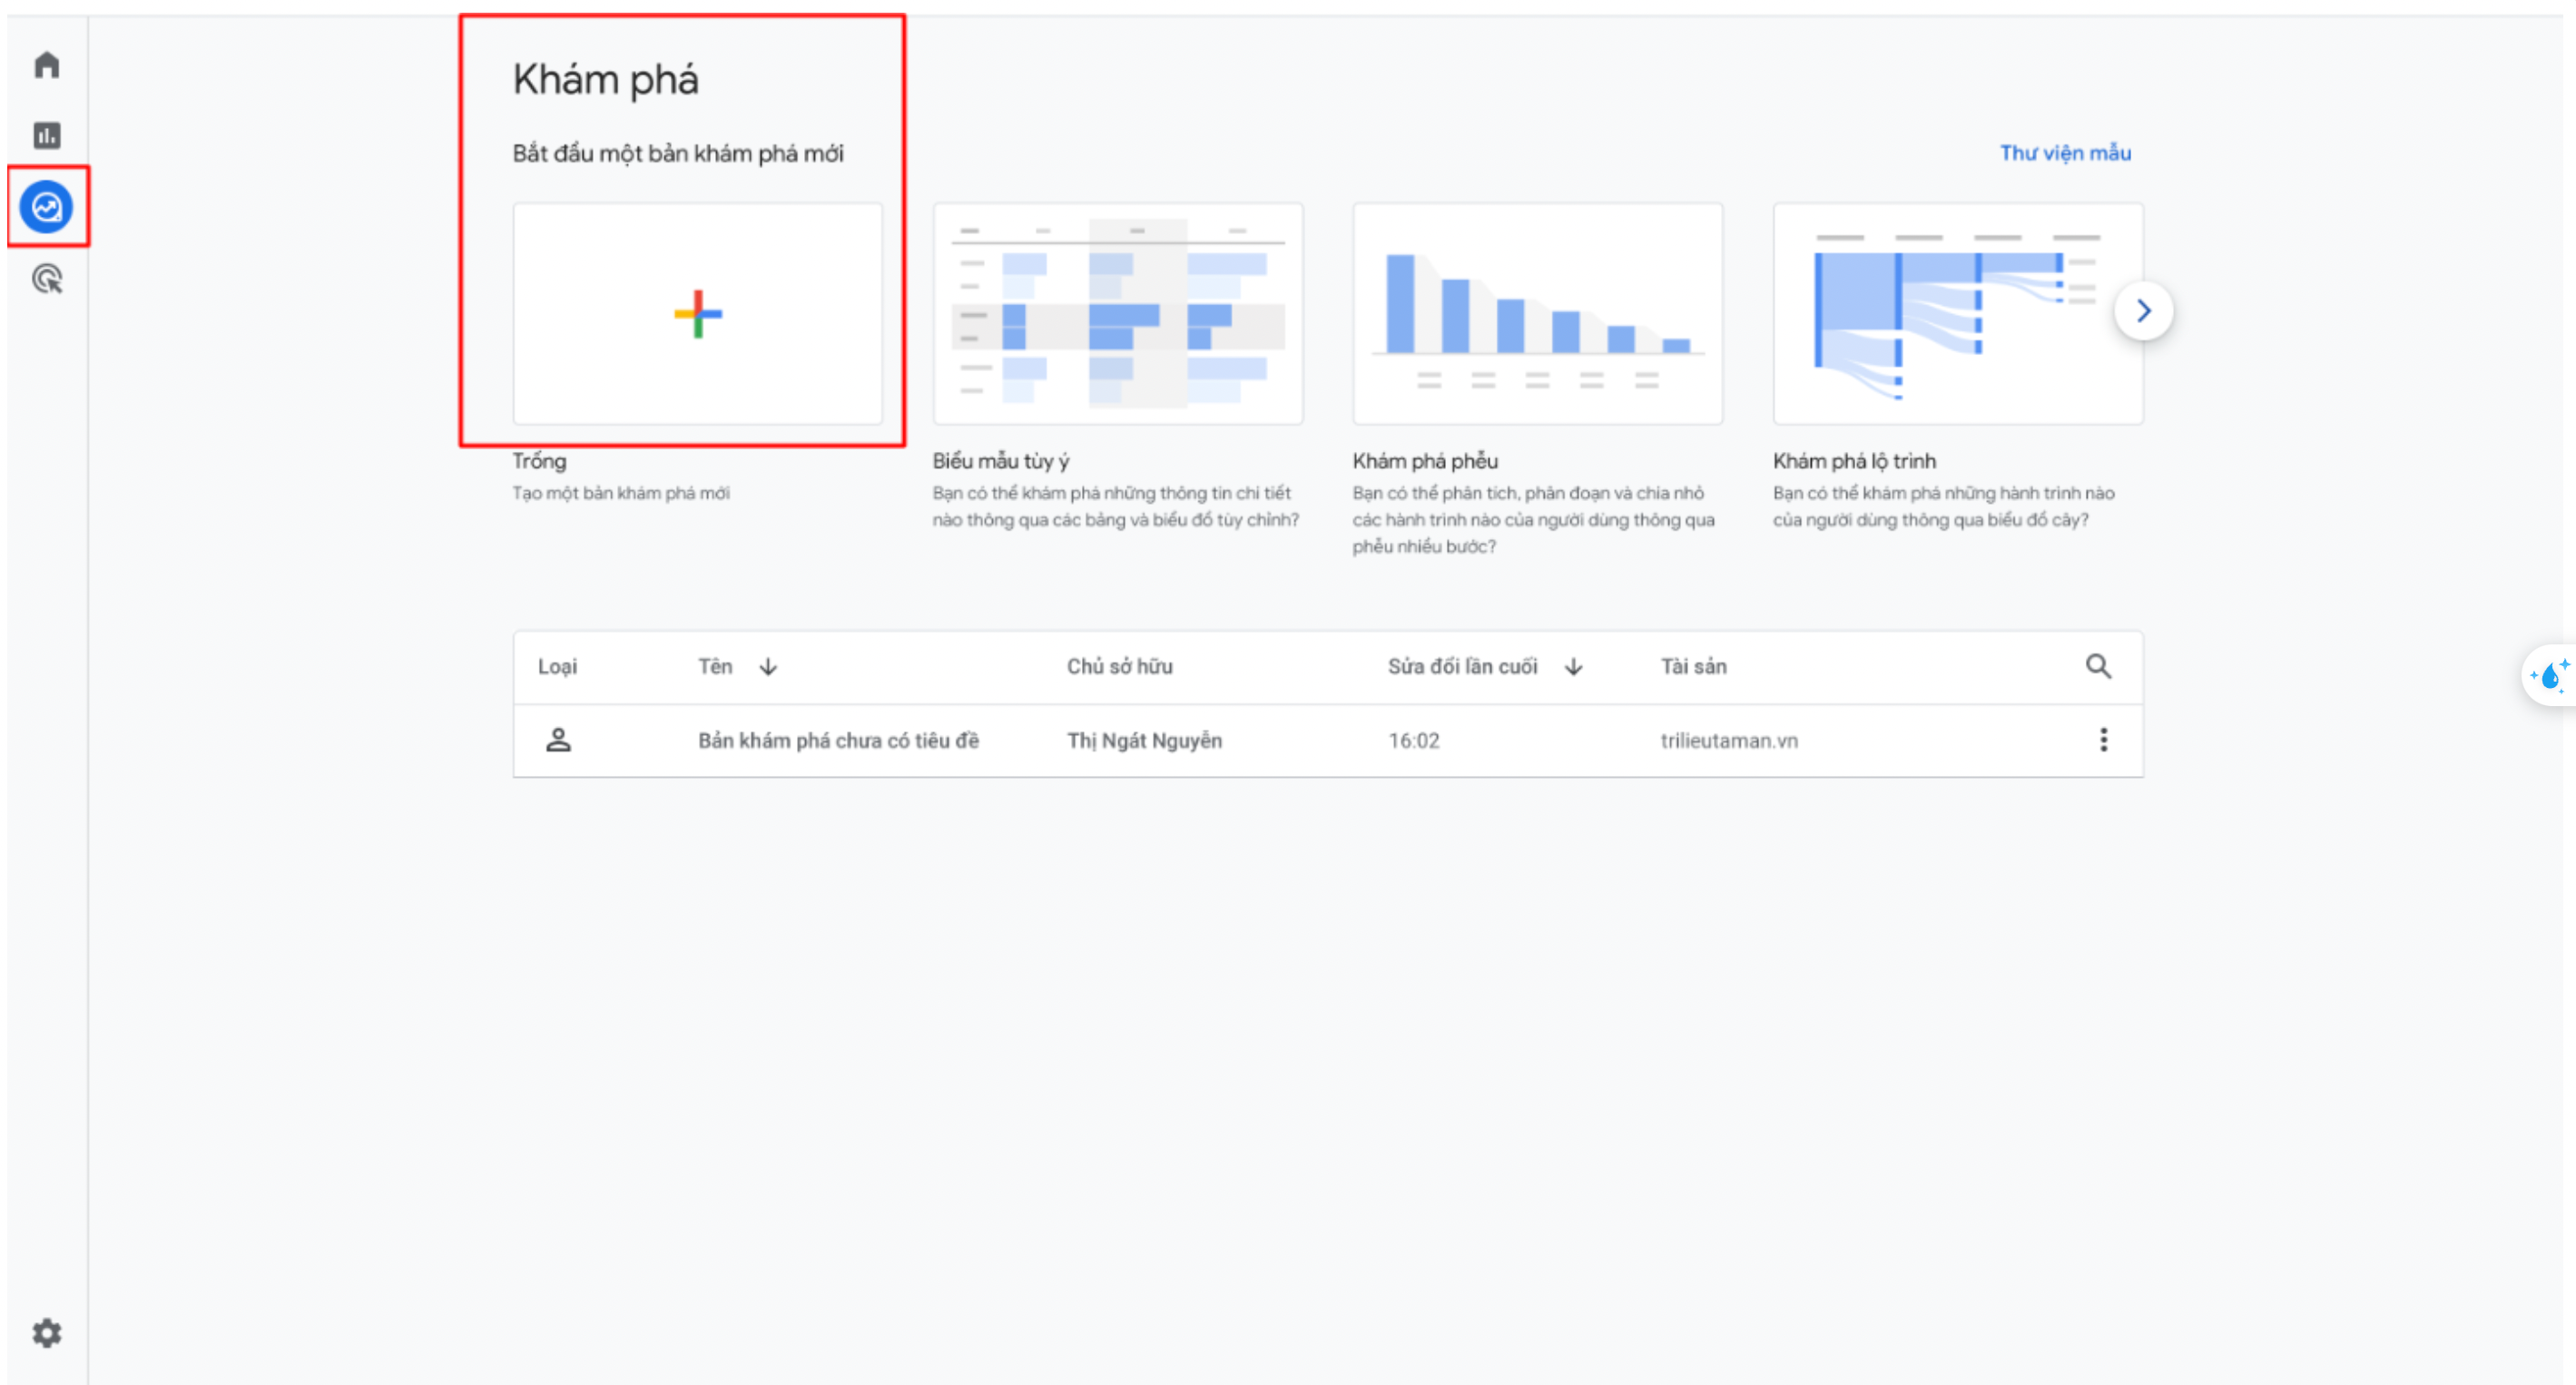Click owner Thị Ngát Nguyễn cell

(1144, 740)
